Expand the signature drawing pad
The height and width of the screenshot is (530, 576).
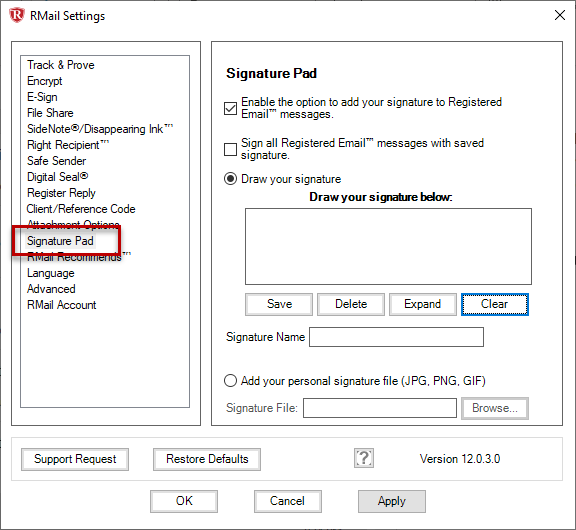(423, 304)
